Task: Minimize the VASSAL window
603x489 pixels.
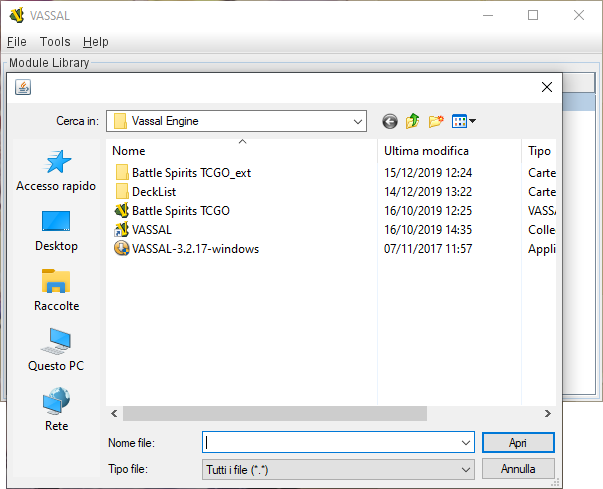Action: click(488, 15)
